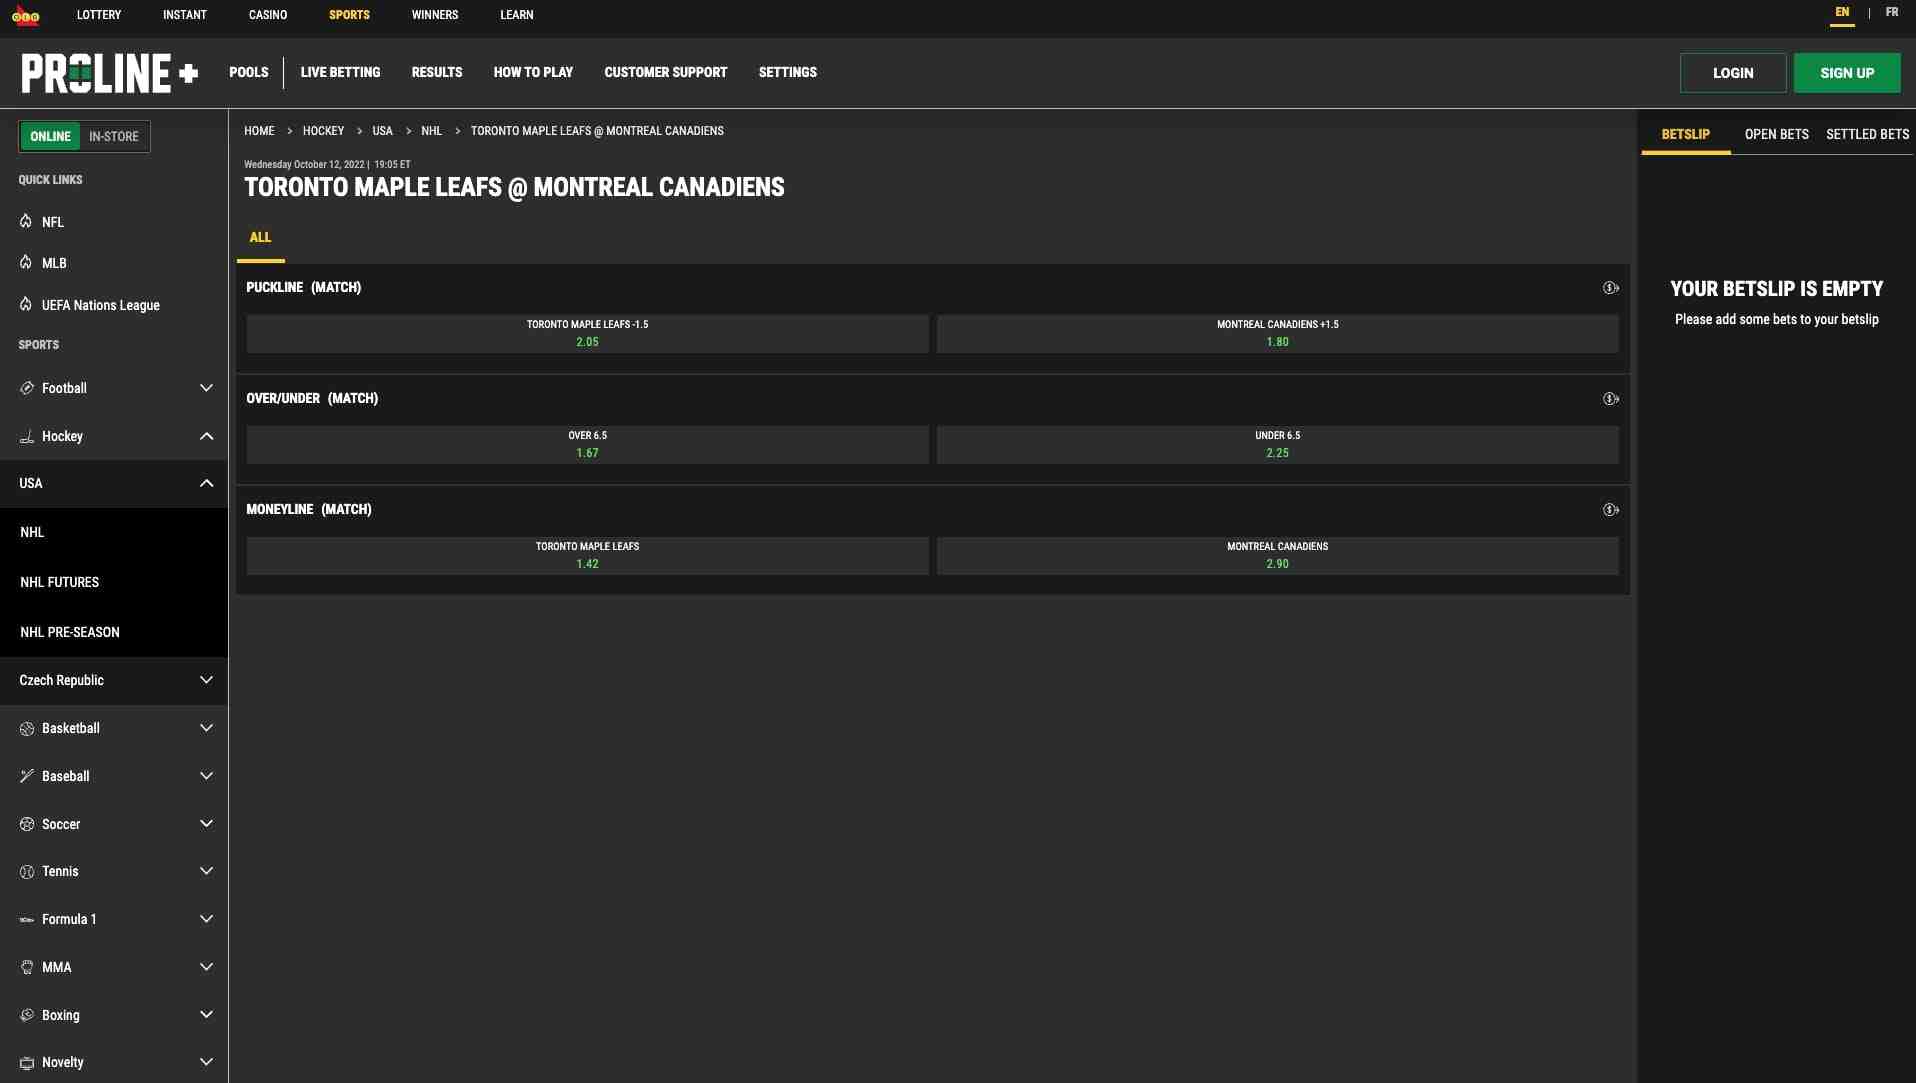This screenshot has width=1916, height=1083.
Task: Collapse the Hockey section chevron
Action: (206, 436)
